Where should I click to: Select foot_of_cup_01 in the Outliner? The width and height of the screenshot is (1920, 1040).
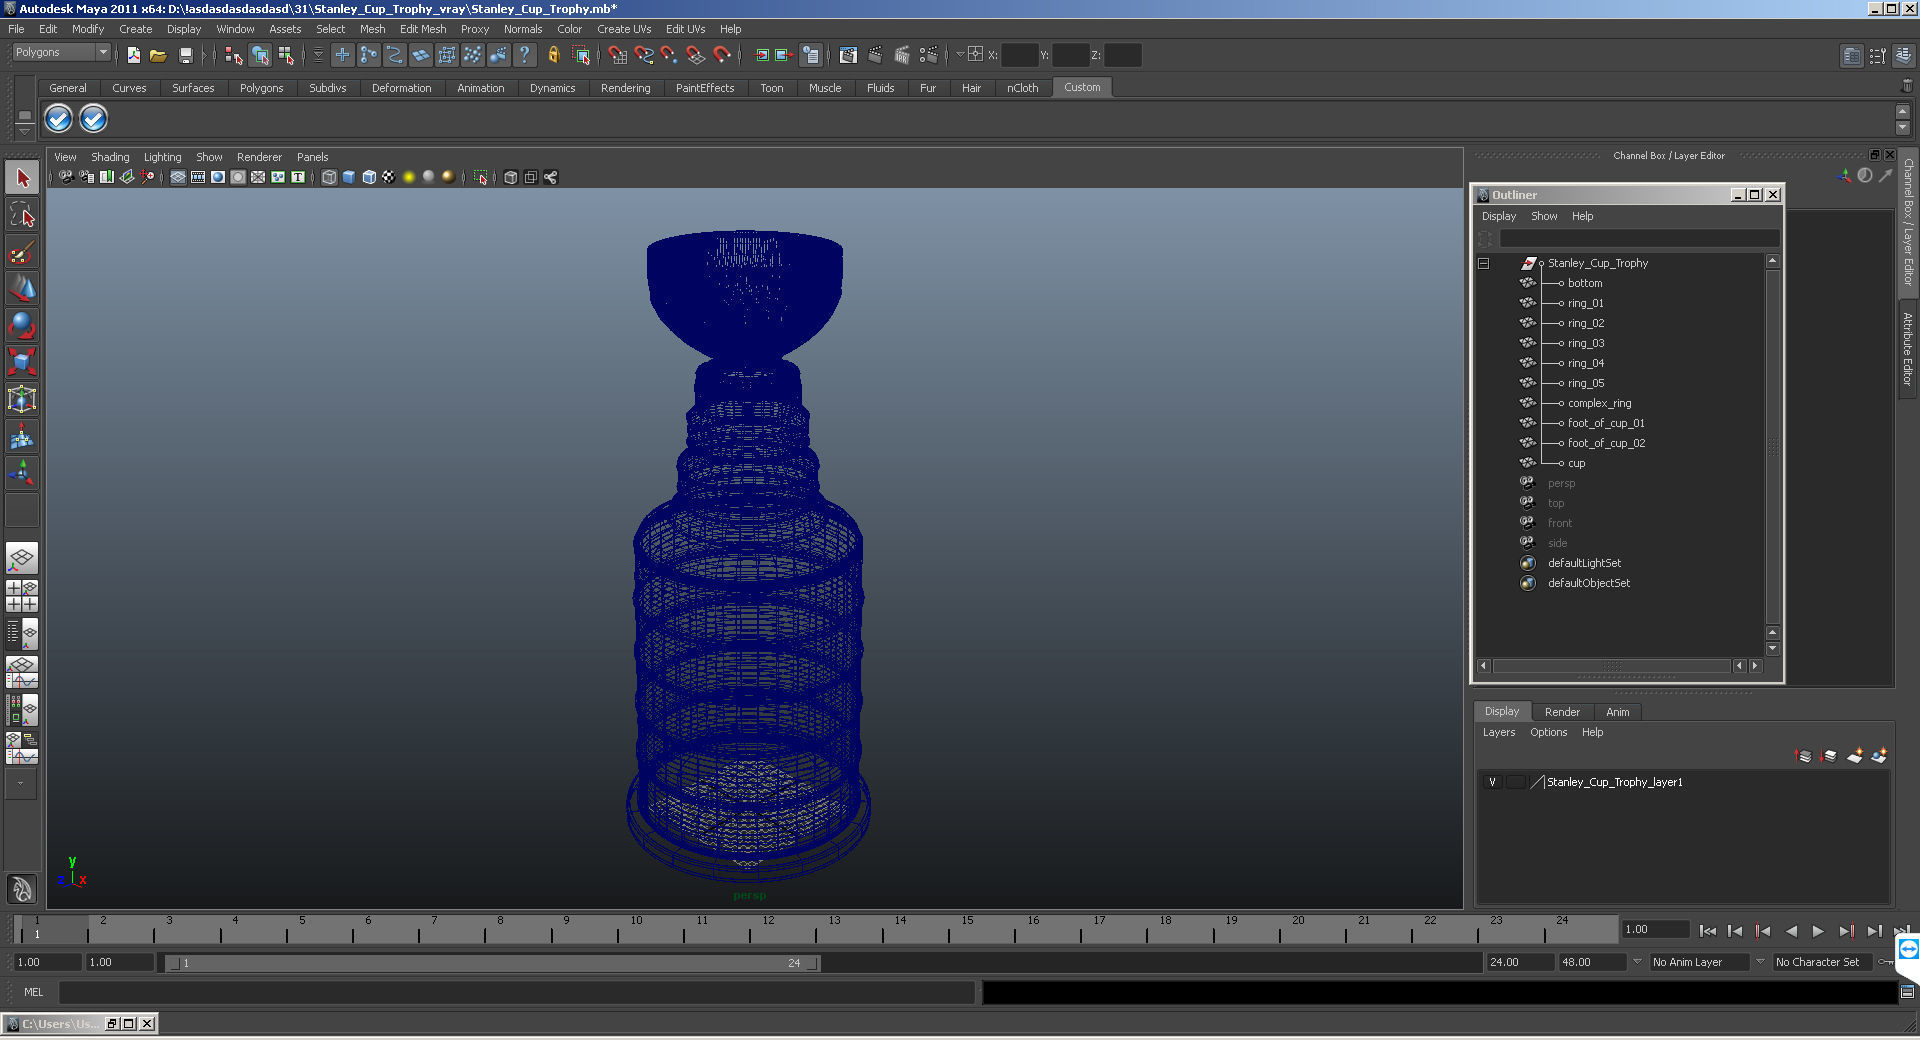[1606, 423]
